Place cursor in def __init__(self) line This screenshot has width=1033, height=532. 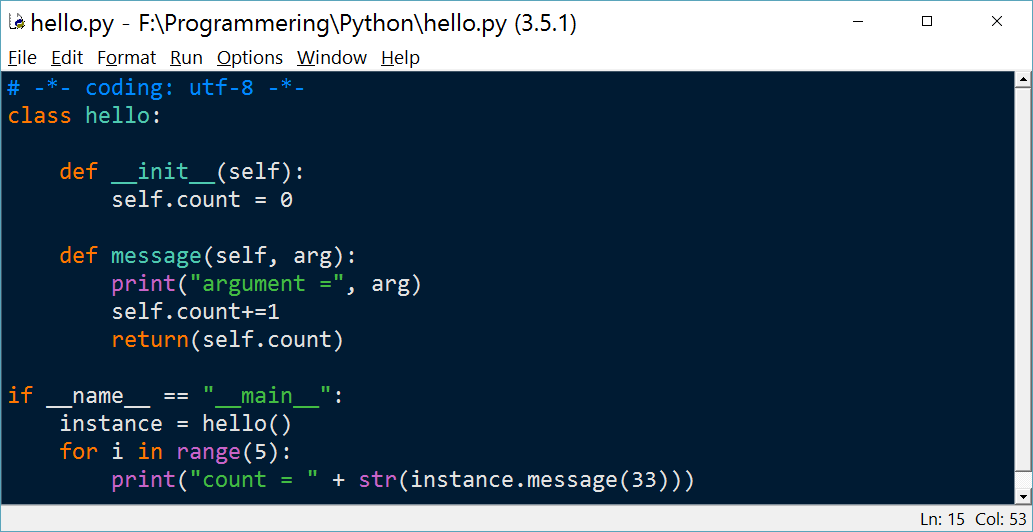pyautogui.click(x=182, y=172)
